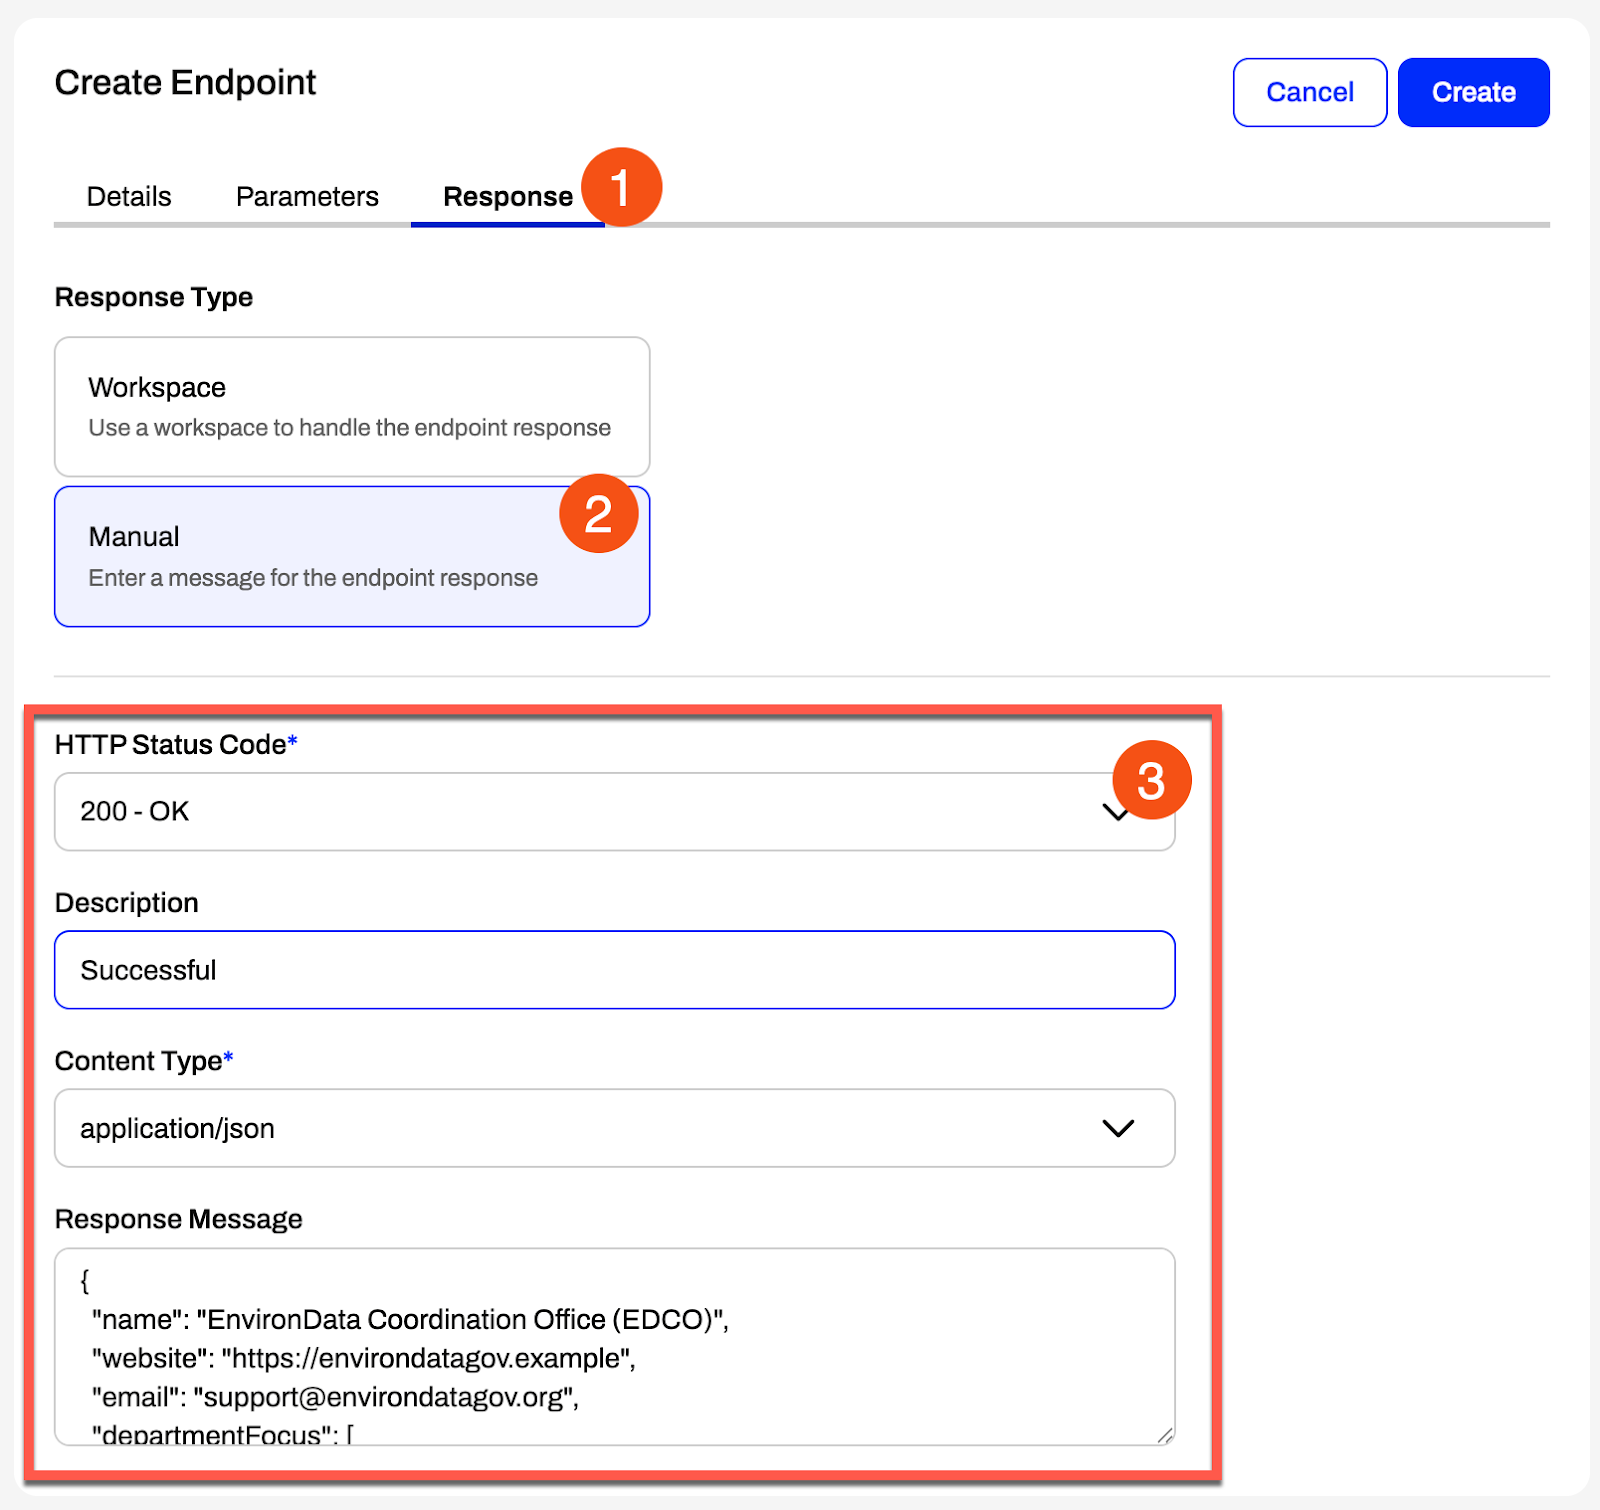Select the Workspace response type card

(352, 406)
